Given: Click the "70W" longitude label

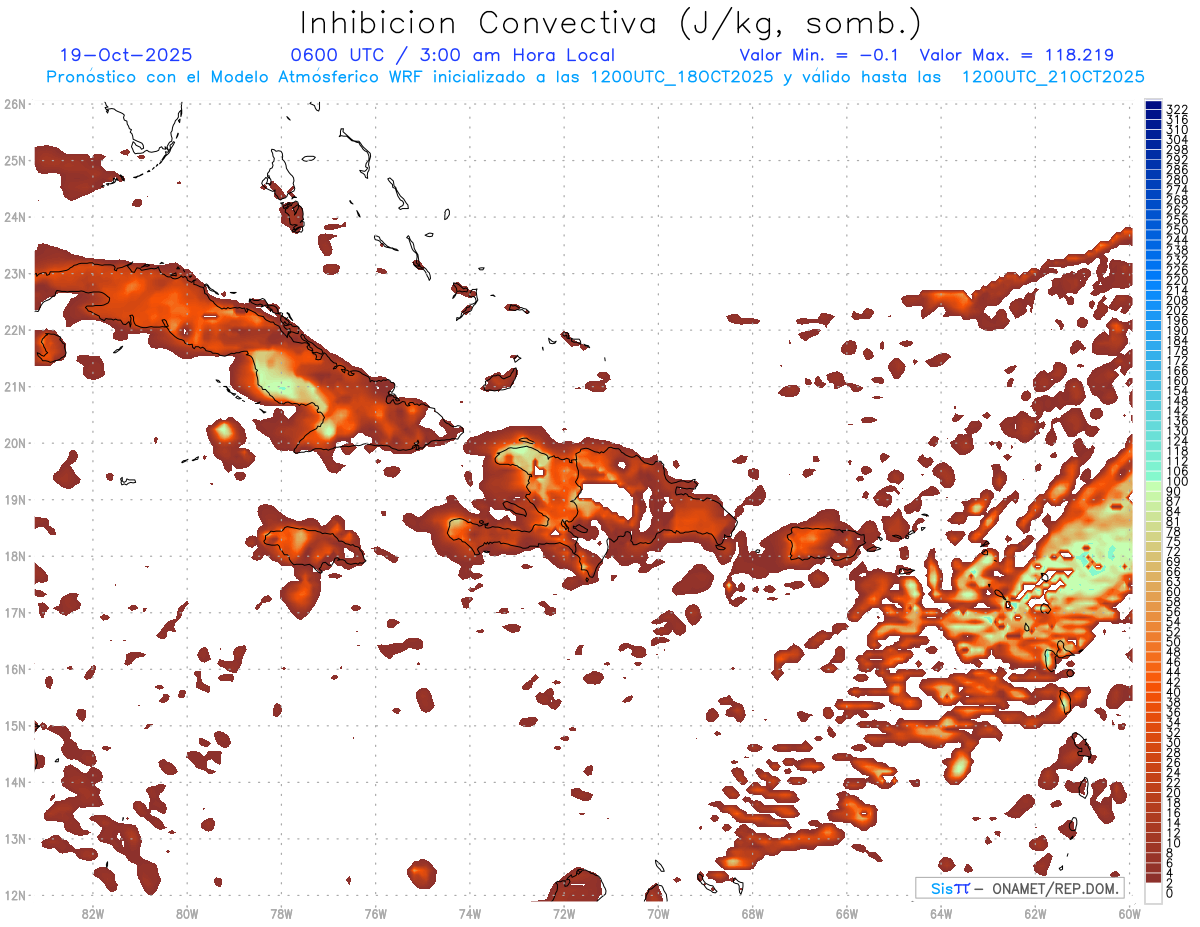Looking at the screenshot, I should pyautogui.click(x=658, y=913).
